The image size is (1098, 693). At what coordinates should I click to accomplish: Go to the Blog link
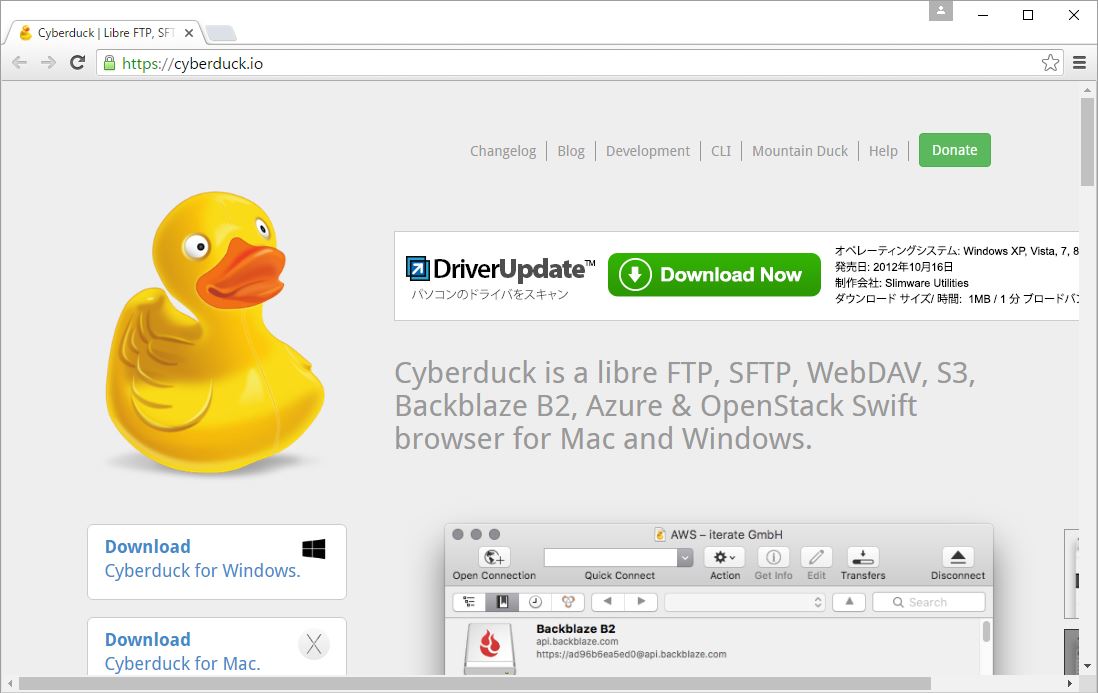coord(571,151)
